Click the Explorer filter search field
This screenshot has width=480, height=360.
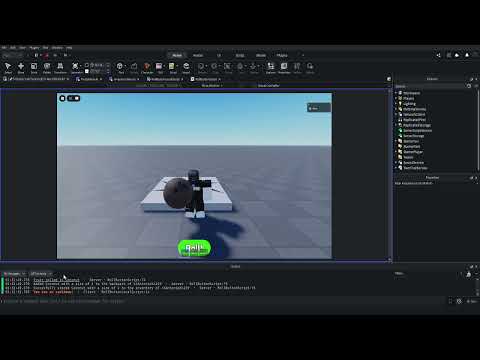coord(430,86)
